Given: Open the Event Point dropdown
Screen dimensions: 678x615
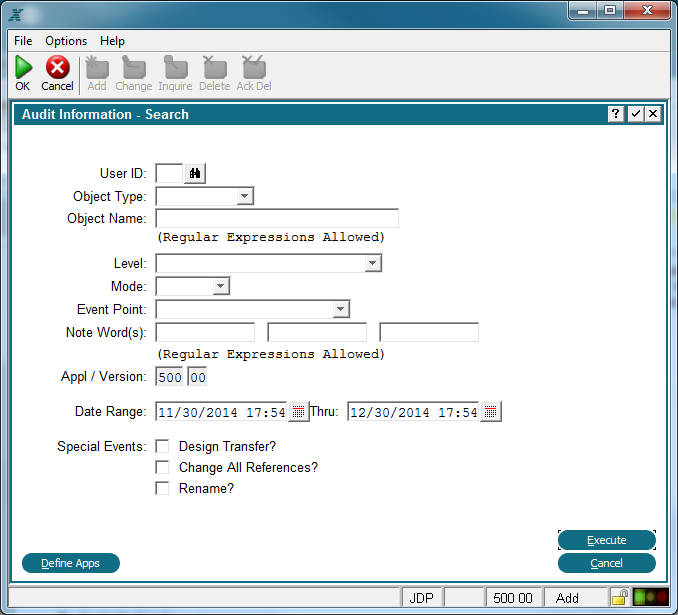Looking at the screenshot, I should pos(341,309).
